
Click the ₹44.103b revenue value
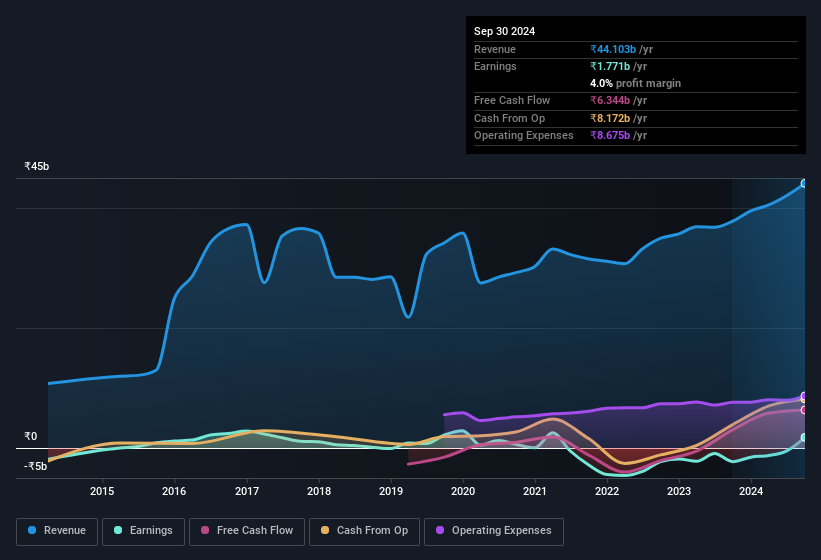point(613,49)
